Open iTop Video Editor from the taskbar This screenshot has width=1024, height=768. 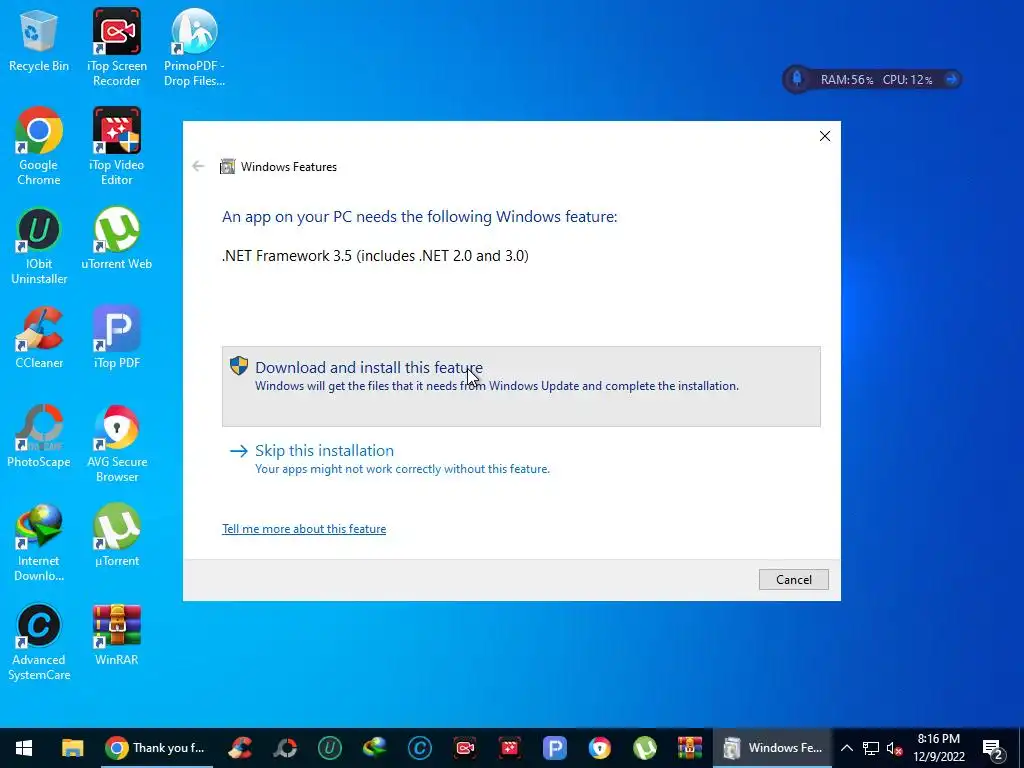point(509,748)
